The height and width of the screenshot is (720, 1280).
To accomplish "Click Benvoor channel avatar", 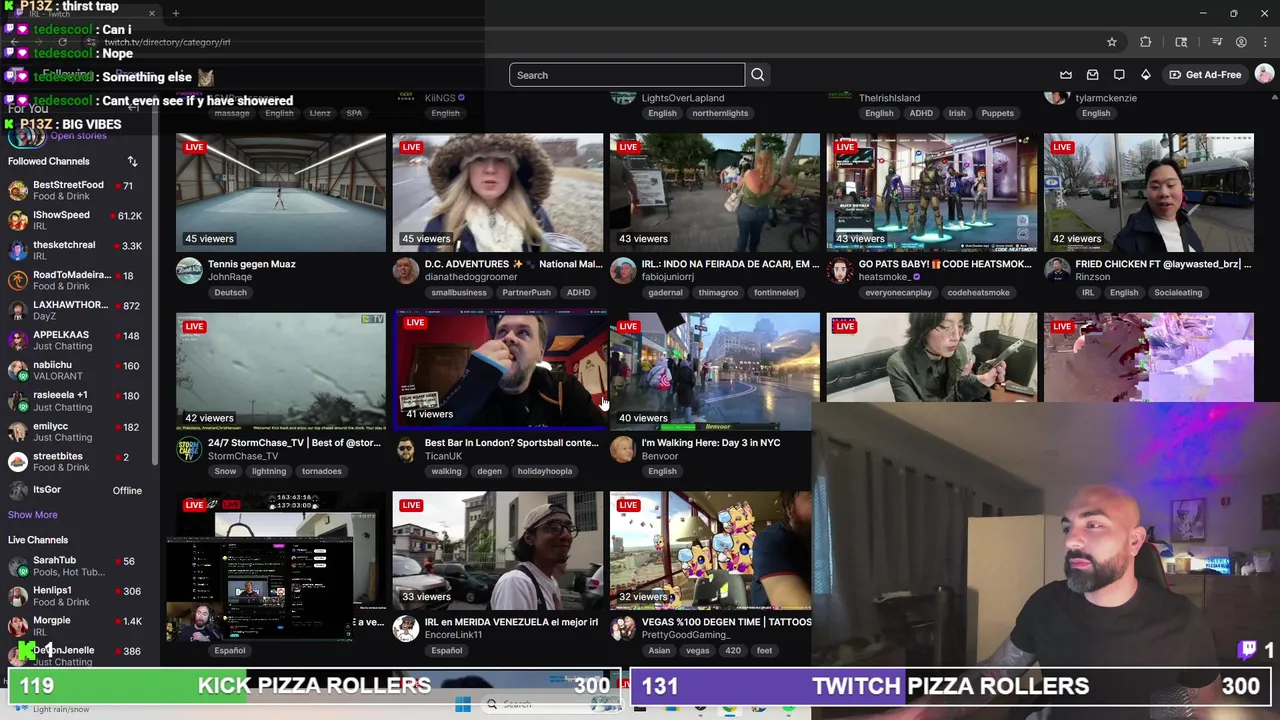I will (622, 449).
